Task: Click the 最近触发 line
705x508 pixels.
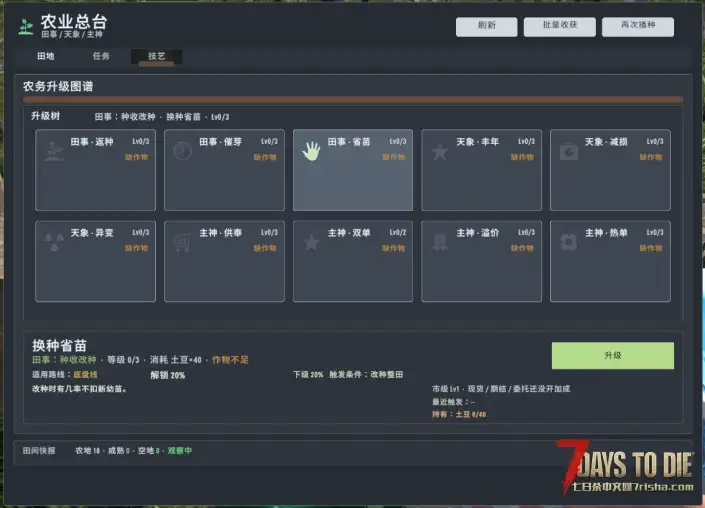Action: pyautogui.click(x=454, y=402)
